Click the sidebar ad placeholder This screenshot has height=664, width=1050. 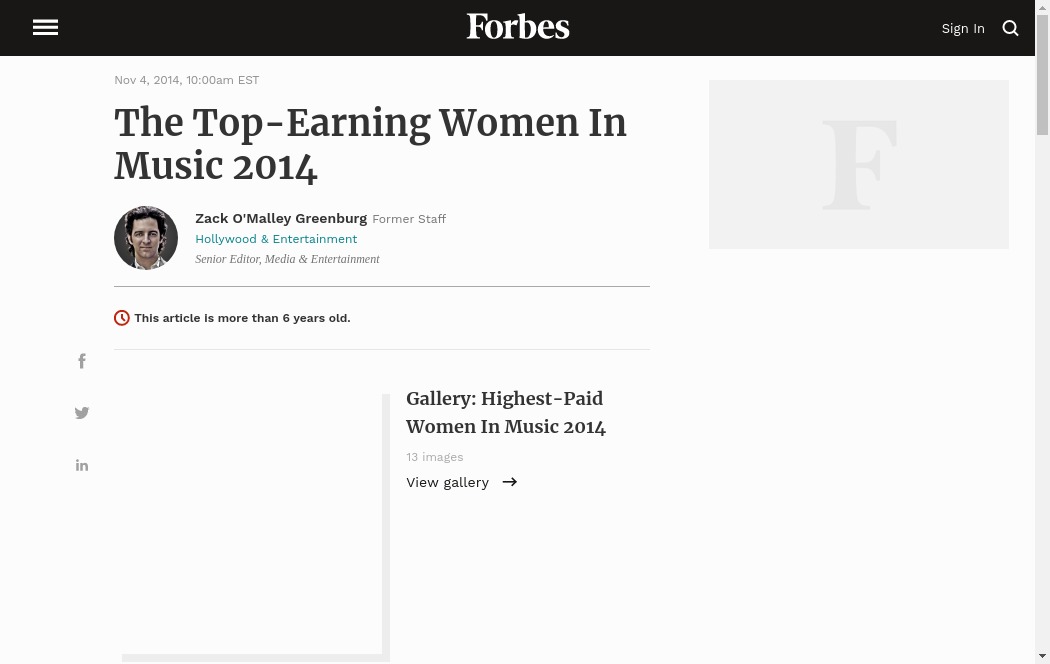click(858, 164)
